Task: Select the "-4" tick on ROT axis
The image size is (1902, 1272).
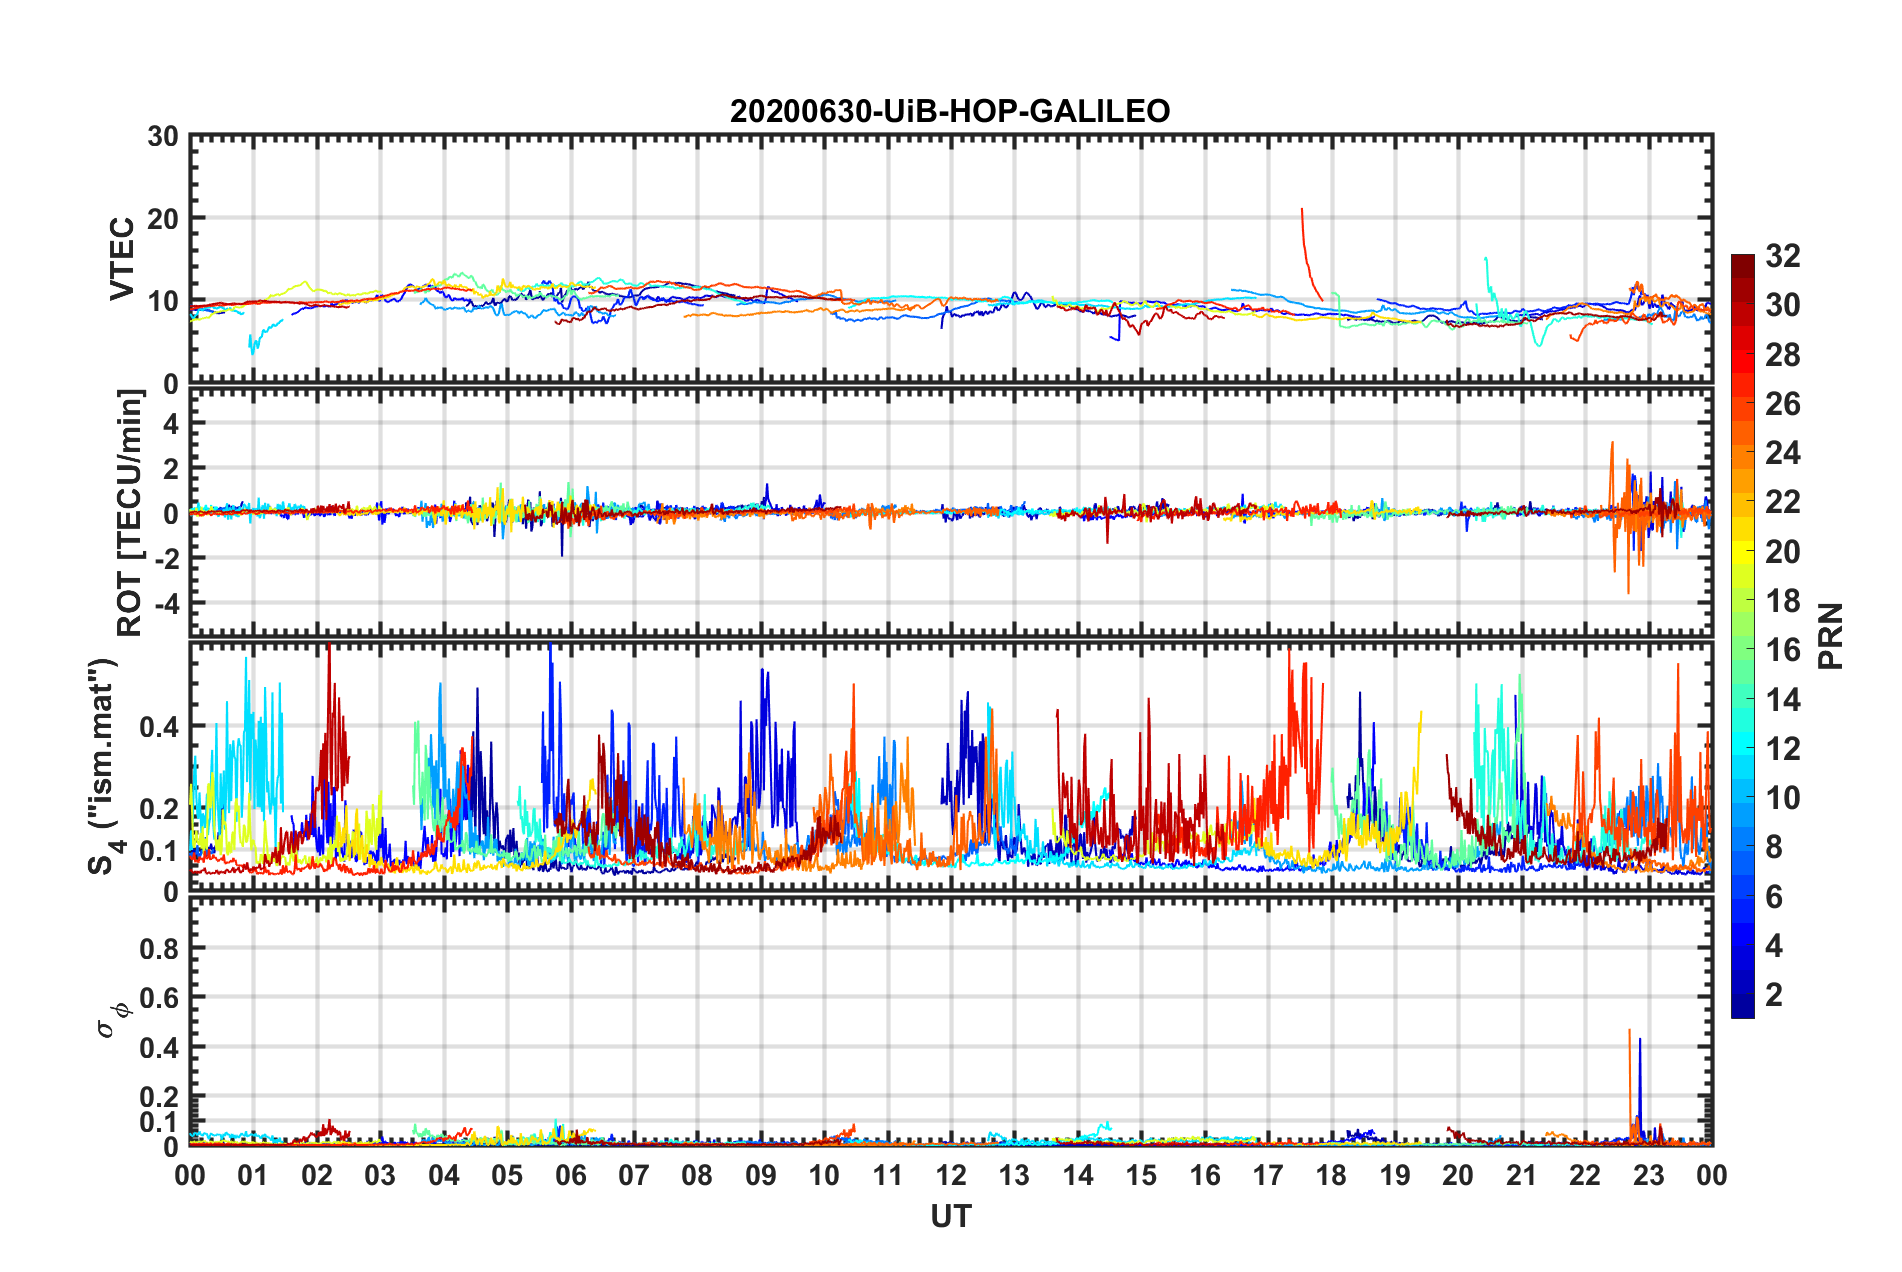Action: [166, 603]
